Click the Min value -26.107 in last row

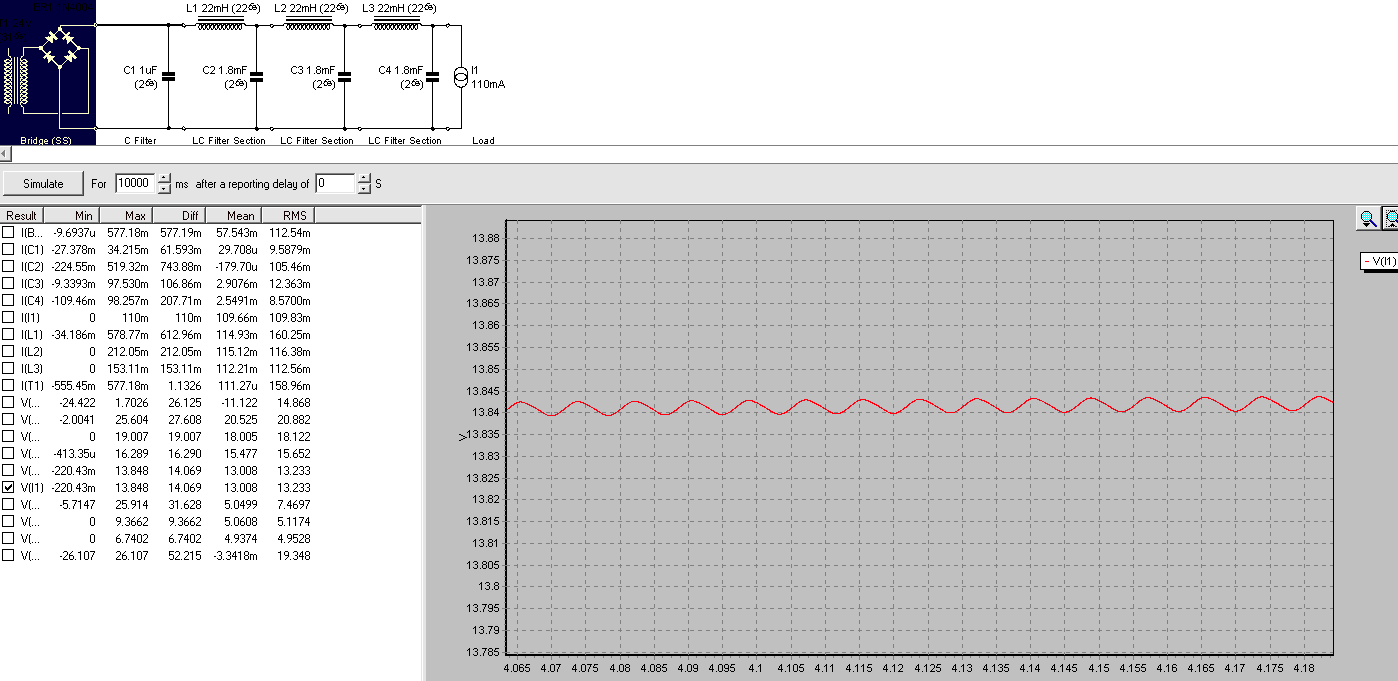click(76, 555)
